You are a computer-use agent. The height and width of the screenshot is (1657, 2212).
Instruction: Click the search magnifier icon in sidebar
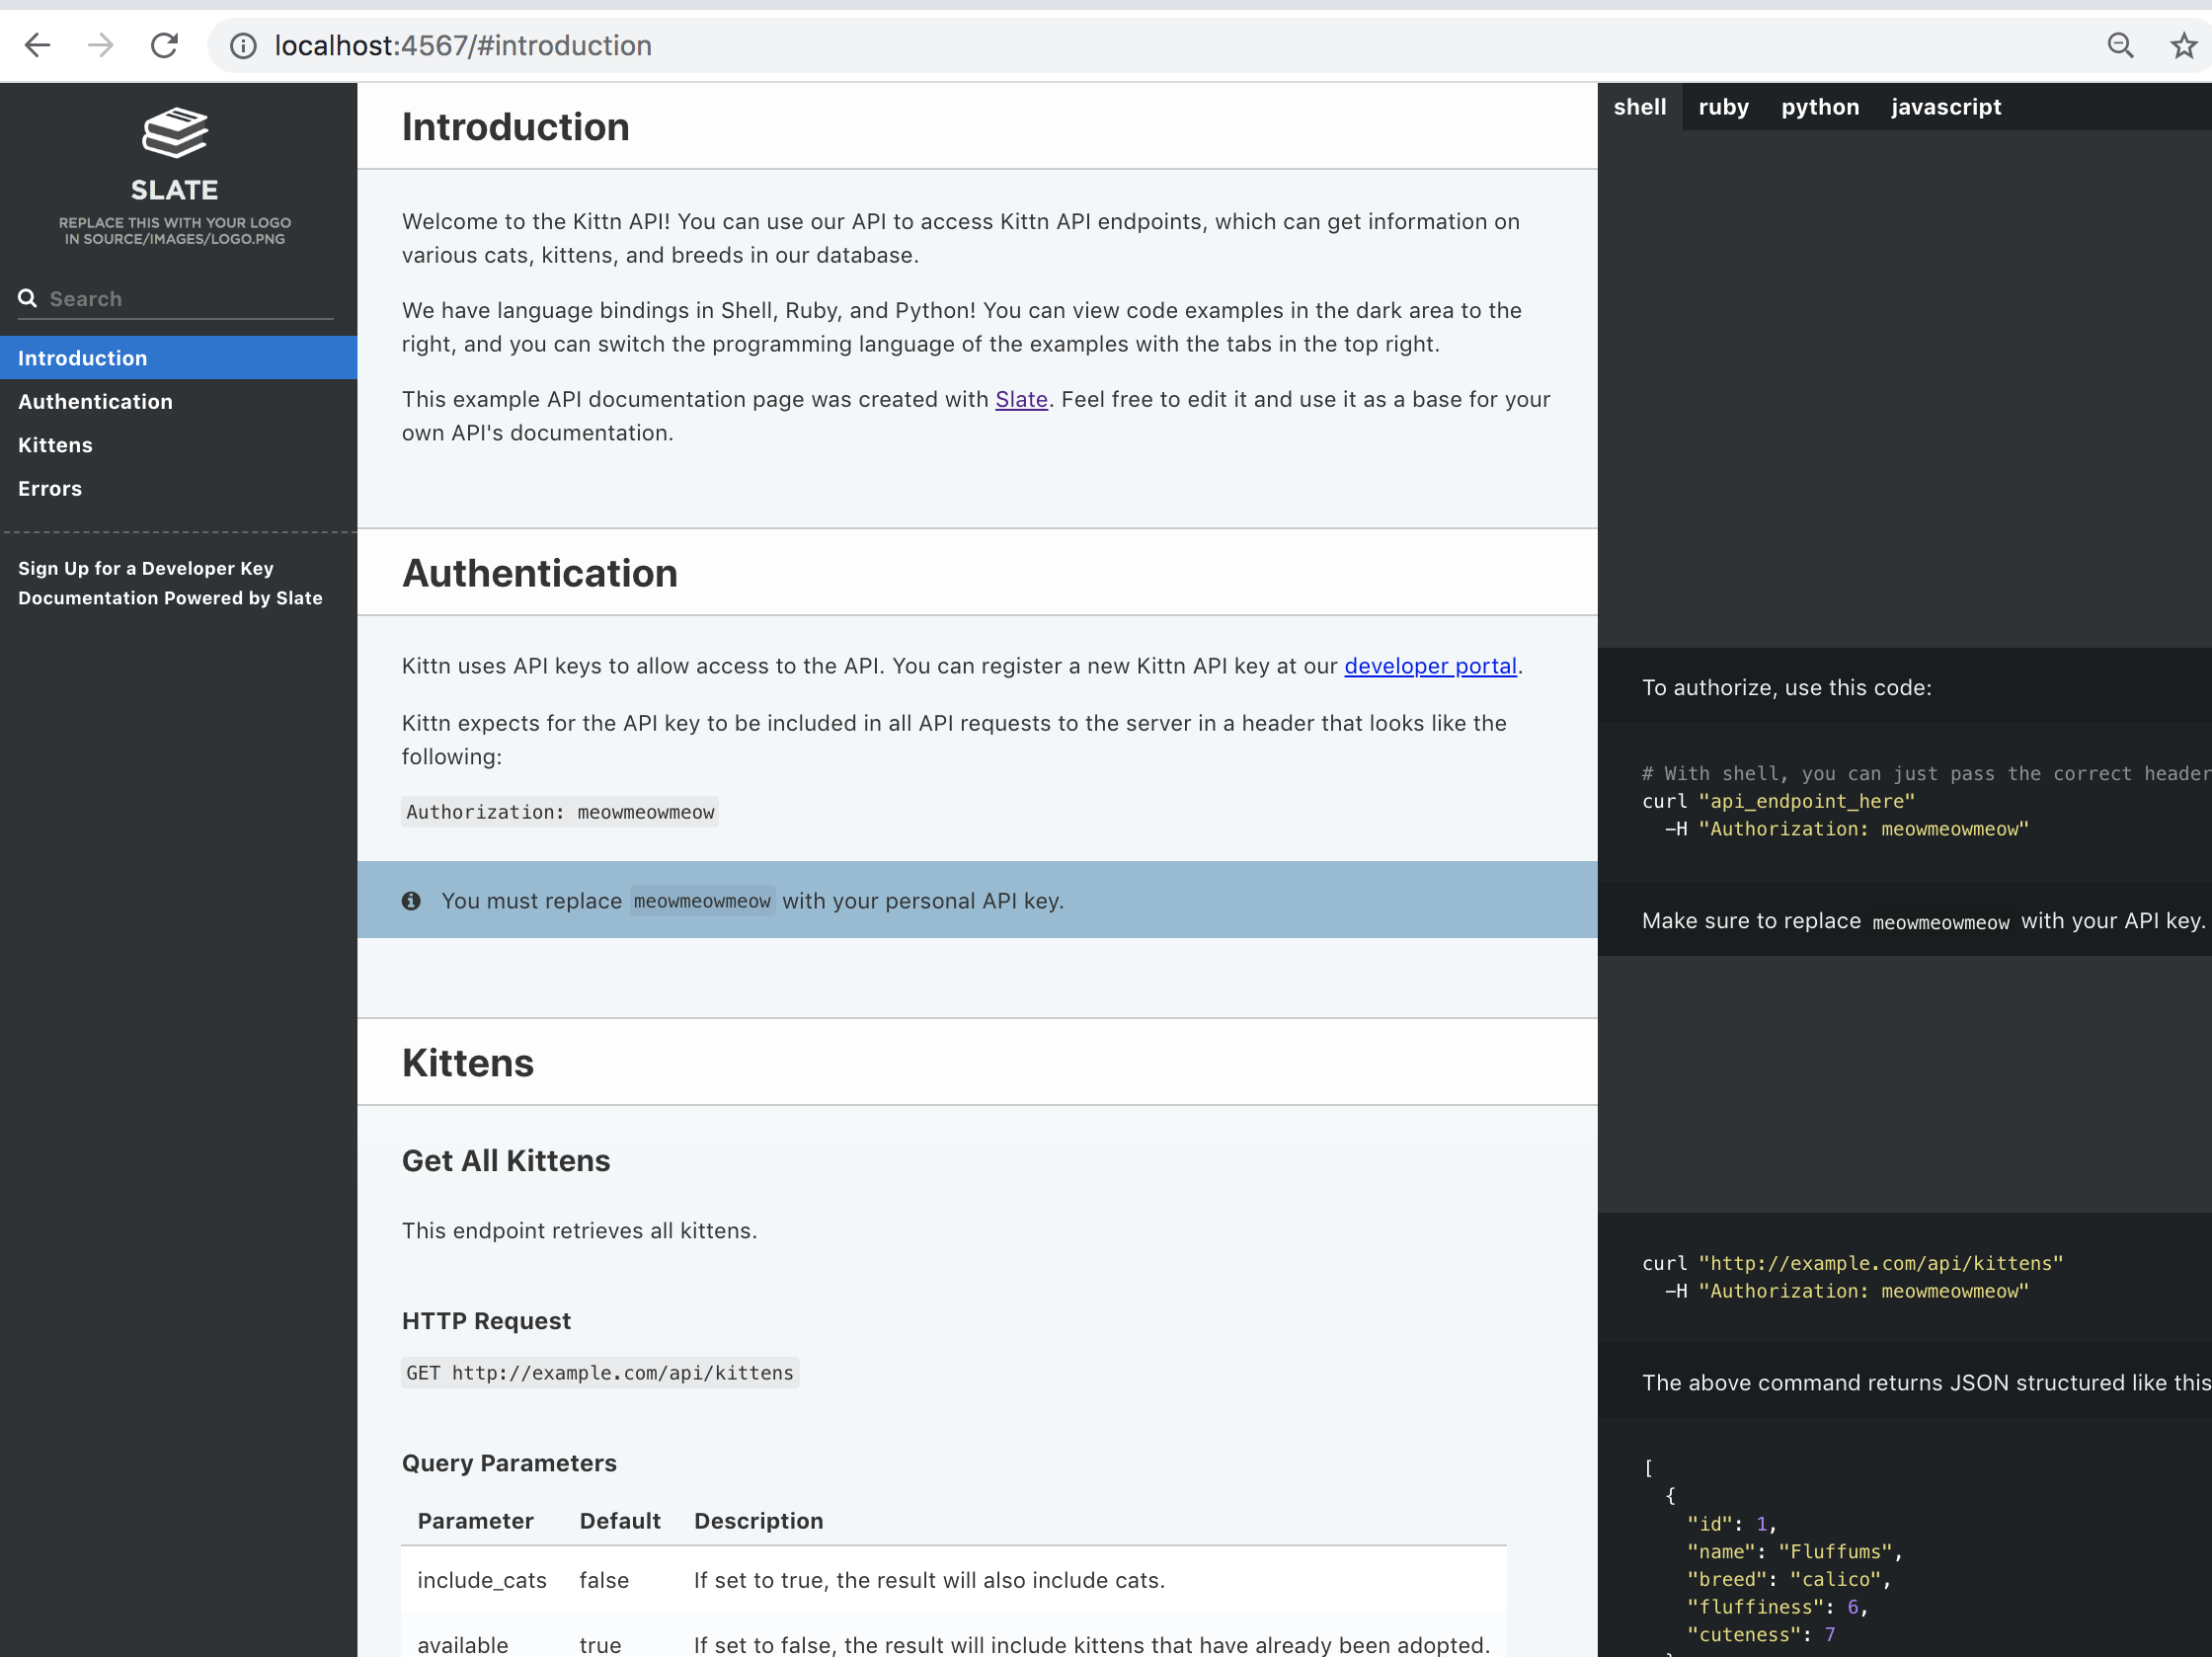(27, 298)
